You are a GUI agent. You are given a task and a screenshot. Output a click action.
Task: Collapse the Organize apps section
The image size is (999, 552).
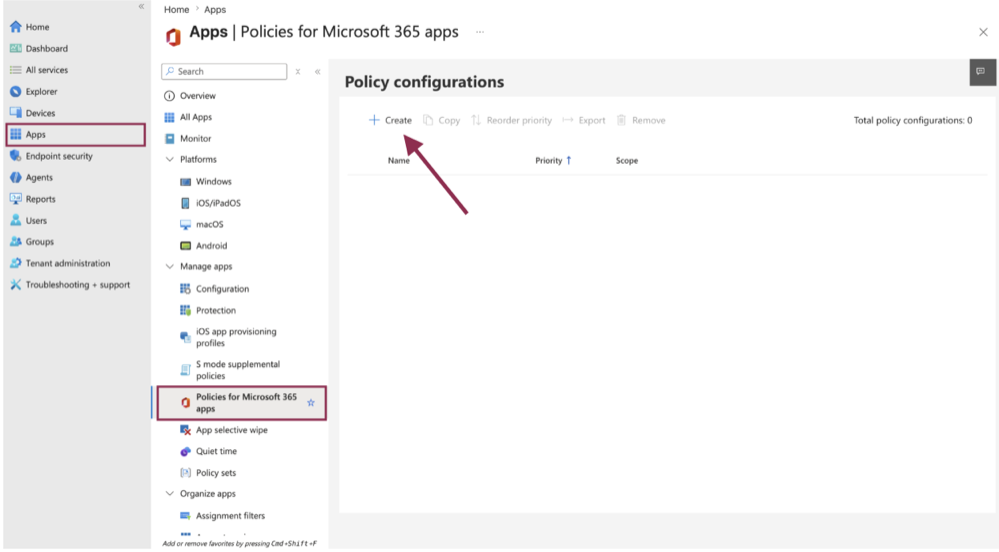pos(169,494)
